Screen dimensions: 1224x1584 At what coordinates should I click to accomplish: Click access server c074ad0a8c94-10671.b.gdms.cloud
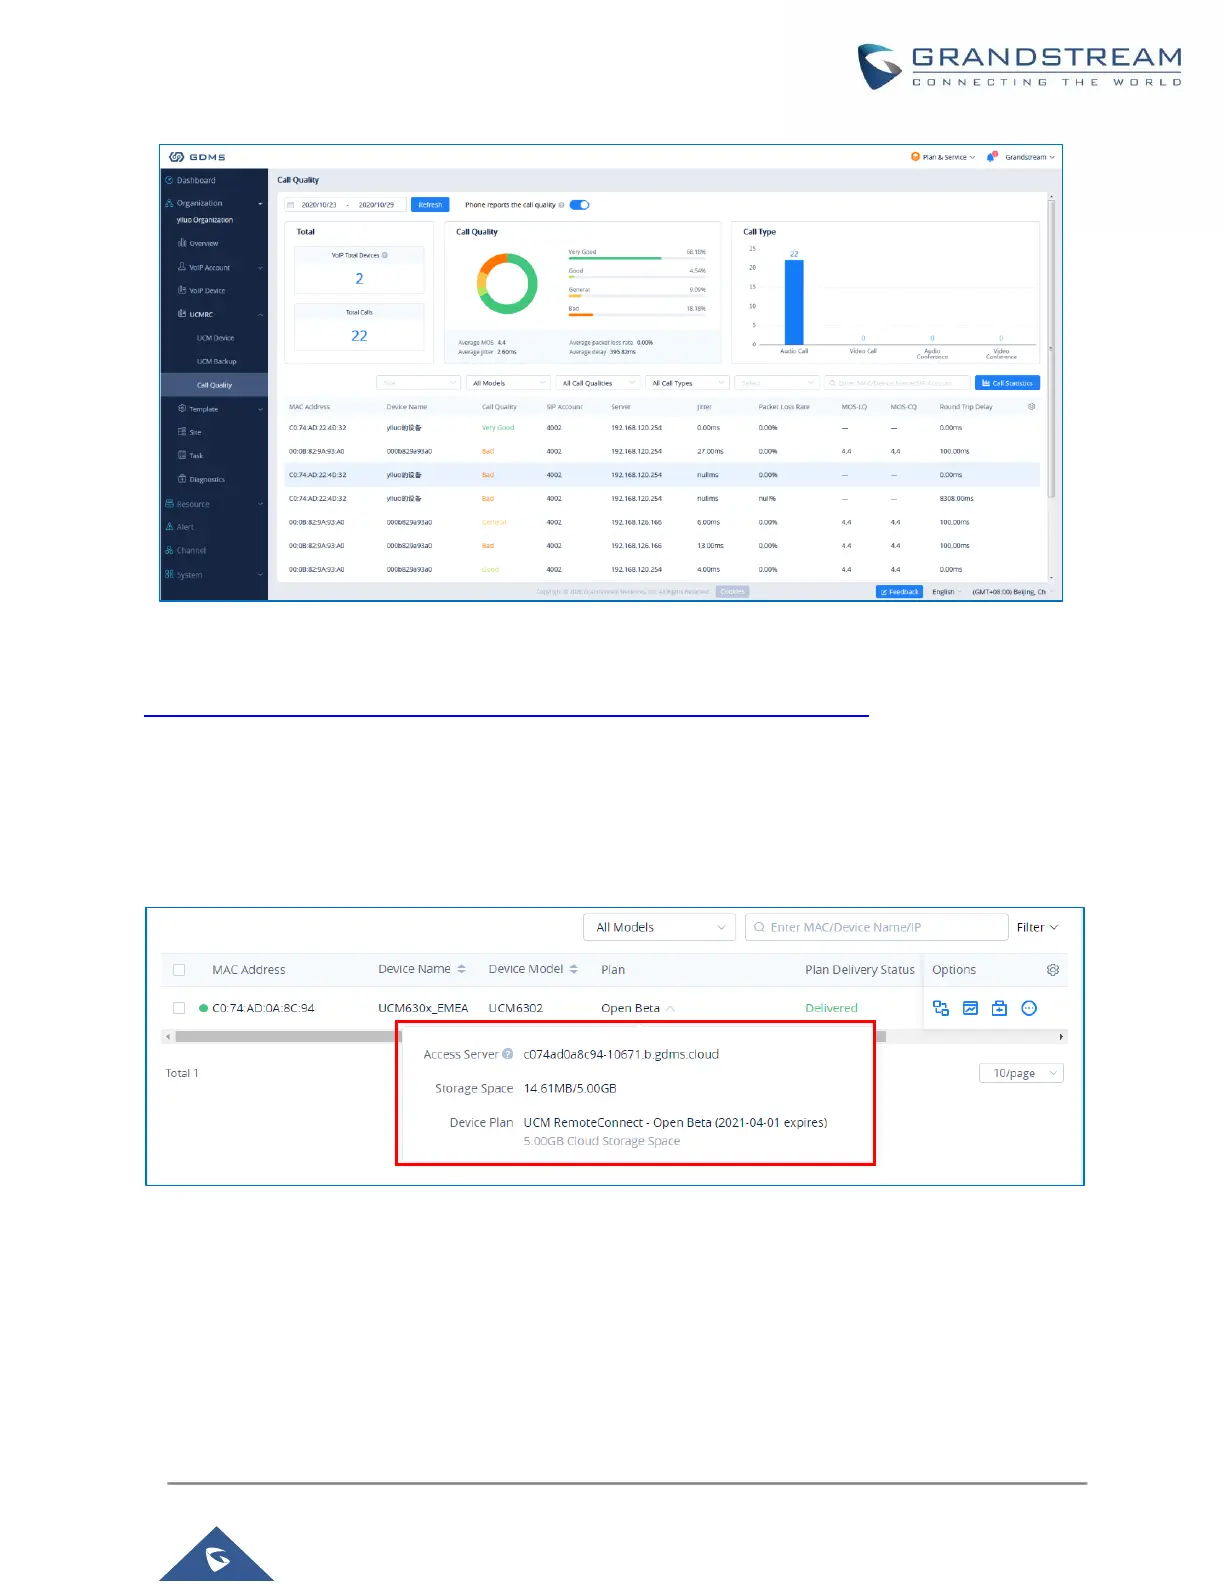tap(621, 1054)
